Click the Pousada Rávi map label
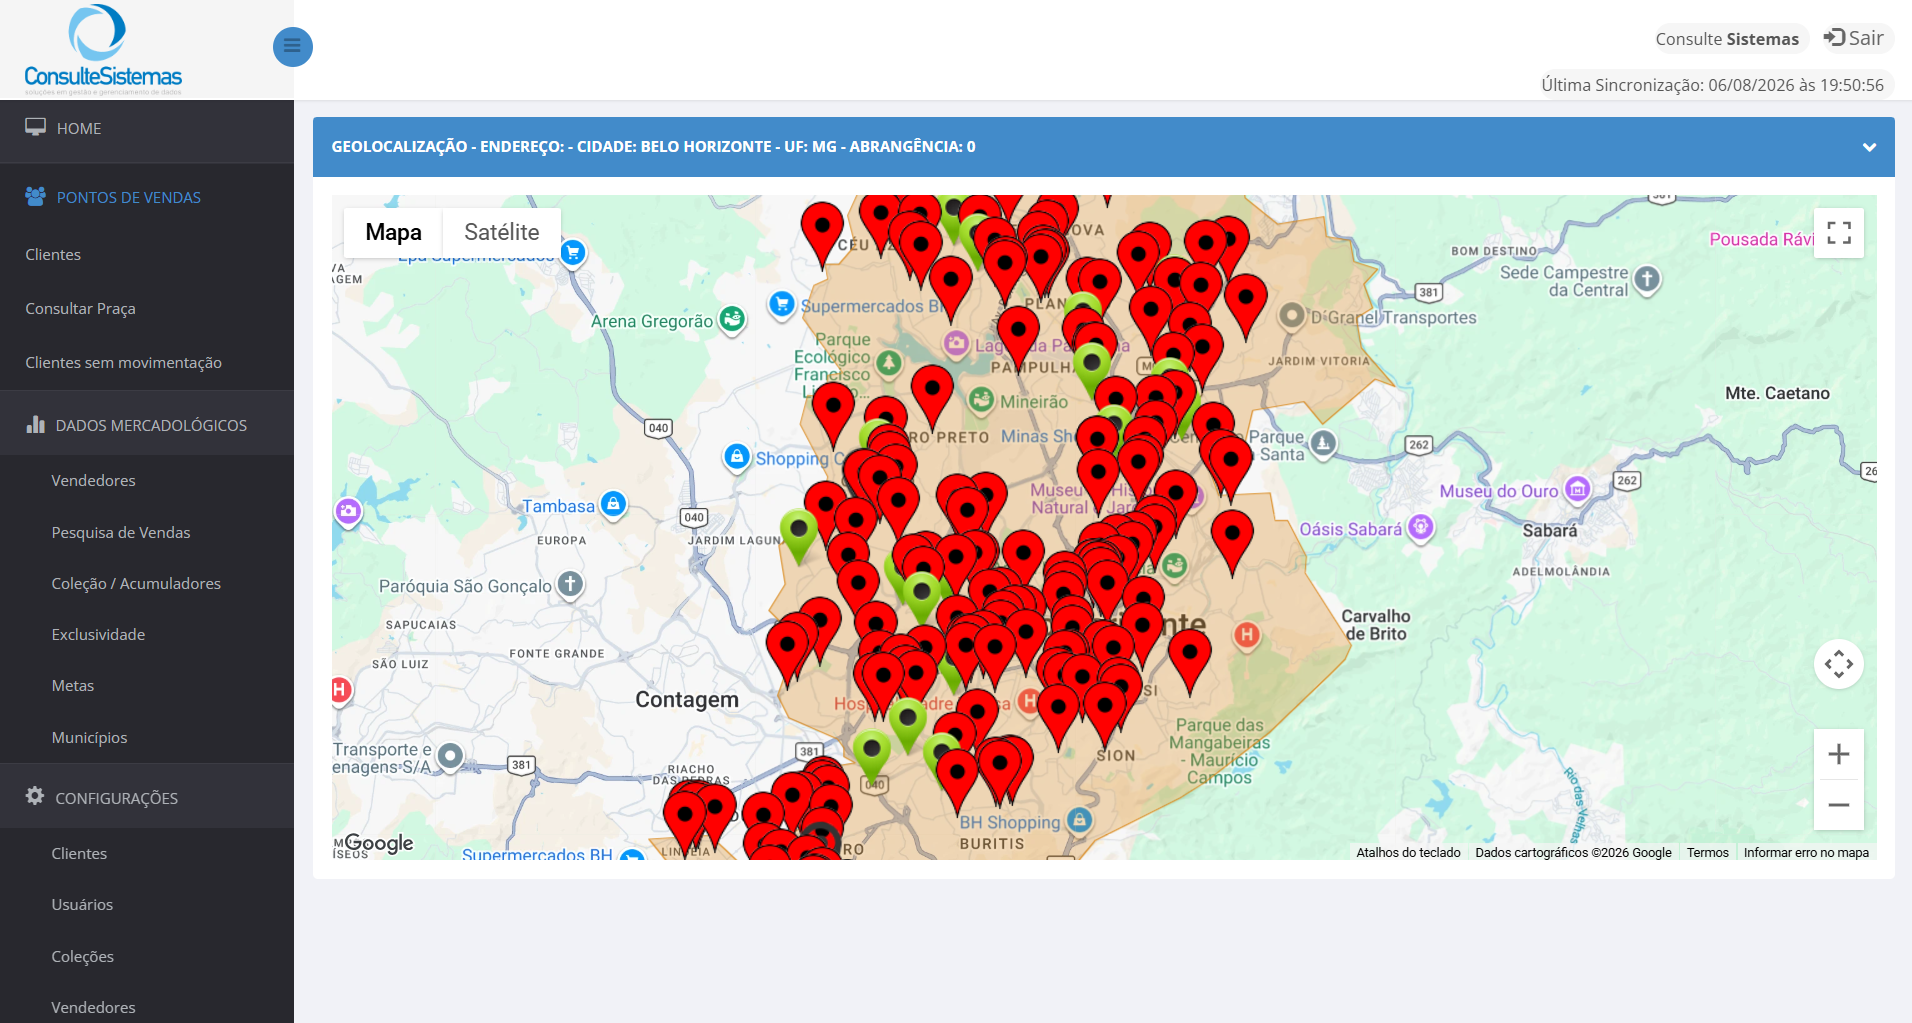 (1761, 239)
